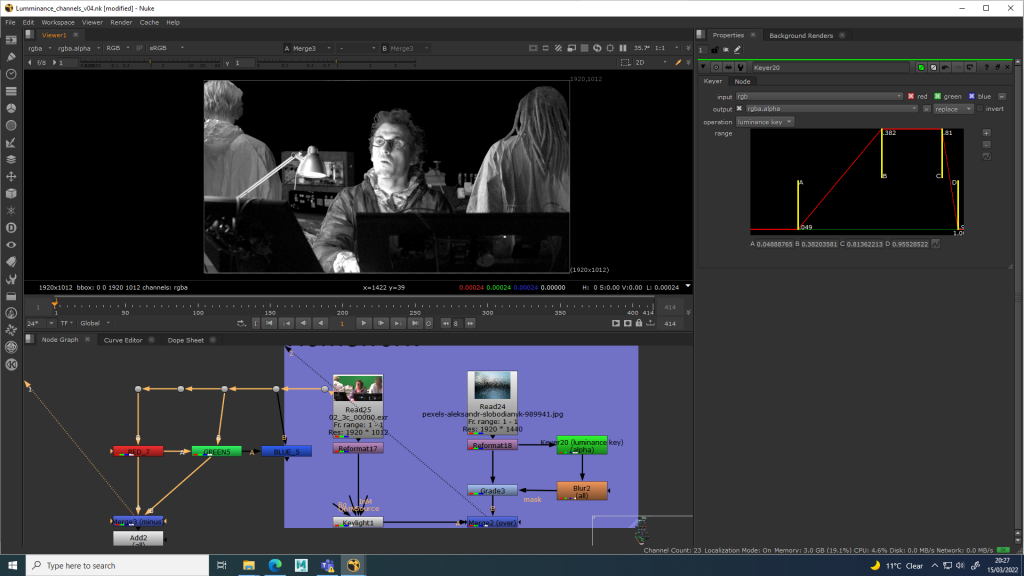Click the lock properties panel icon
The image size is (1024, 576).
pyautogui.click(x=715, y=50)
